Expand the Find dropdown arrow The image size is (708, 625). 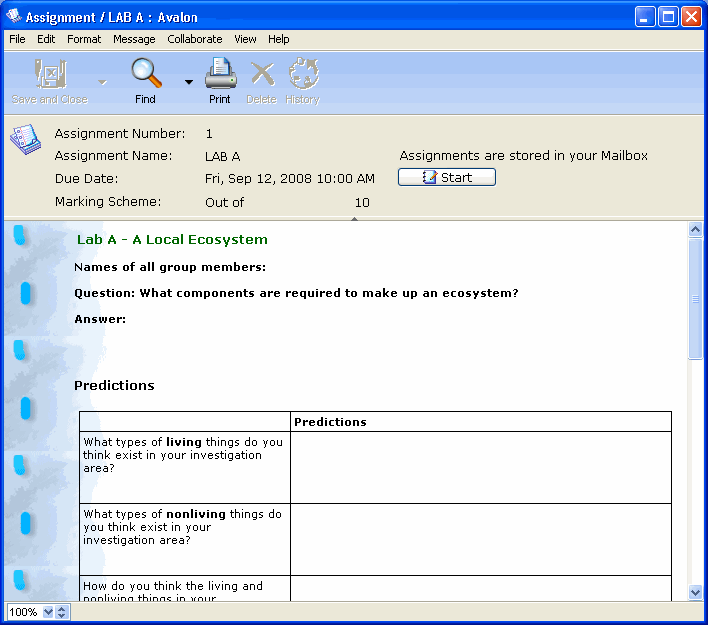tap(189, 82)
